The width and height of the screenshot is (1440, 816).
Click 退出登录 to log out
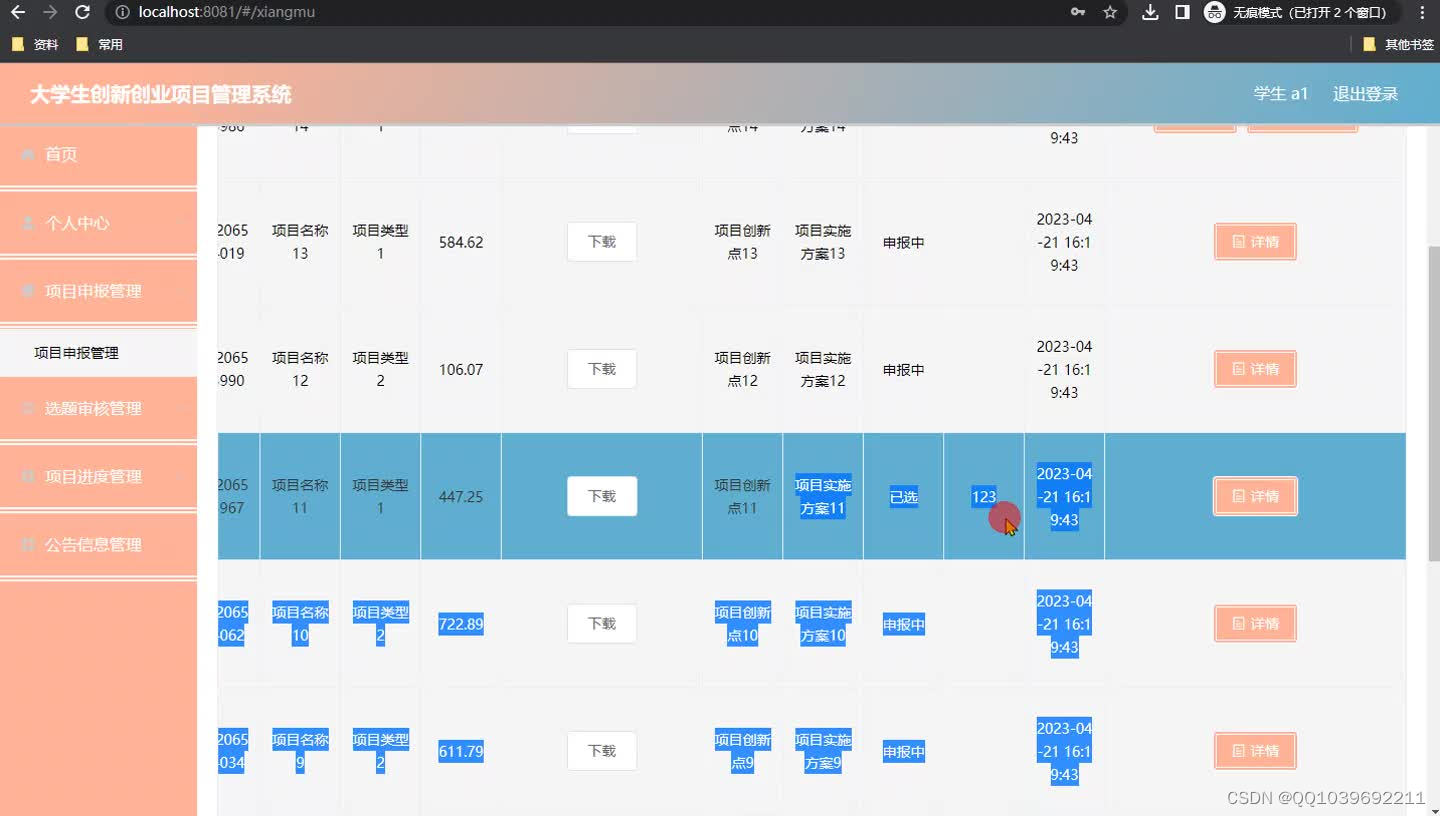[1365, 93]
